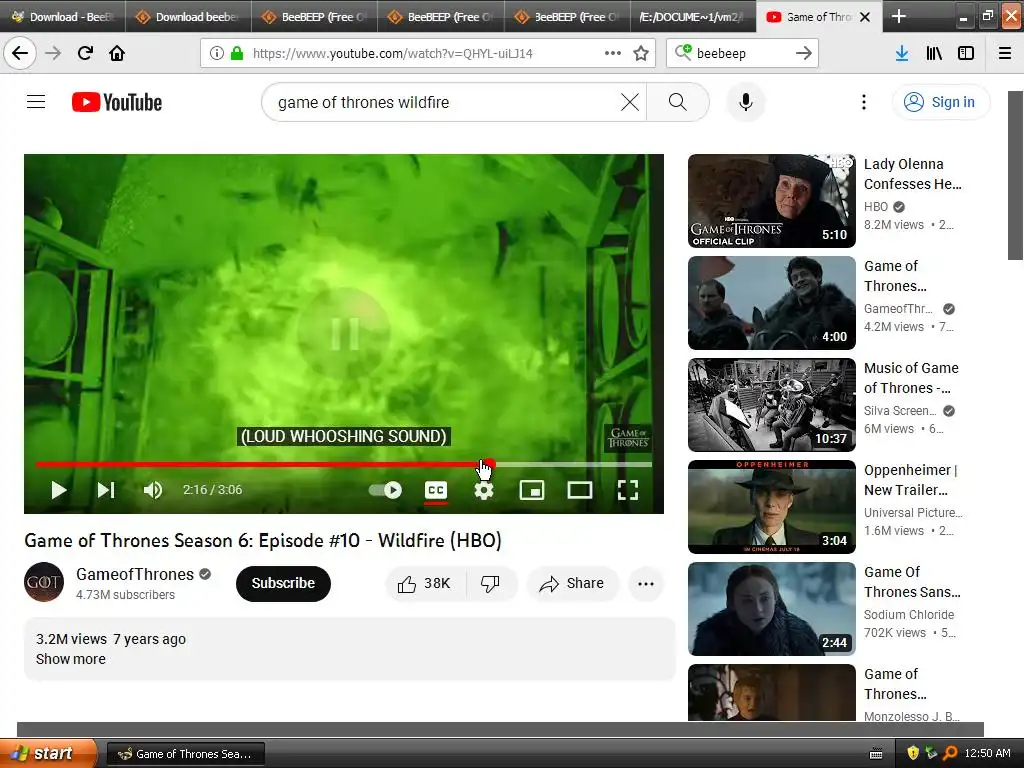Switch to Download - BeeBEEP tab

tap(63, 16)
